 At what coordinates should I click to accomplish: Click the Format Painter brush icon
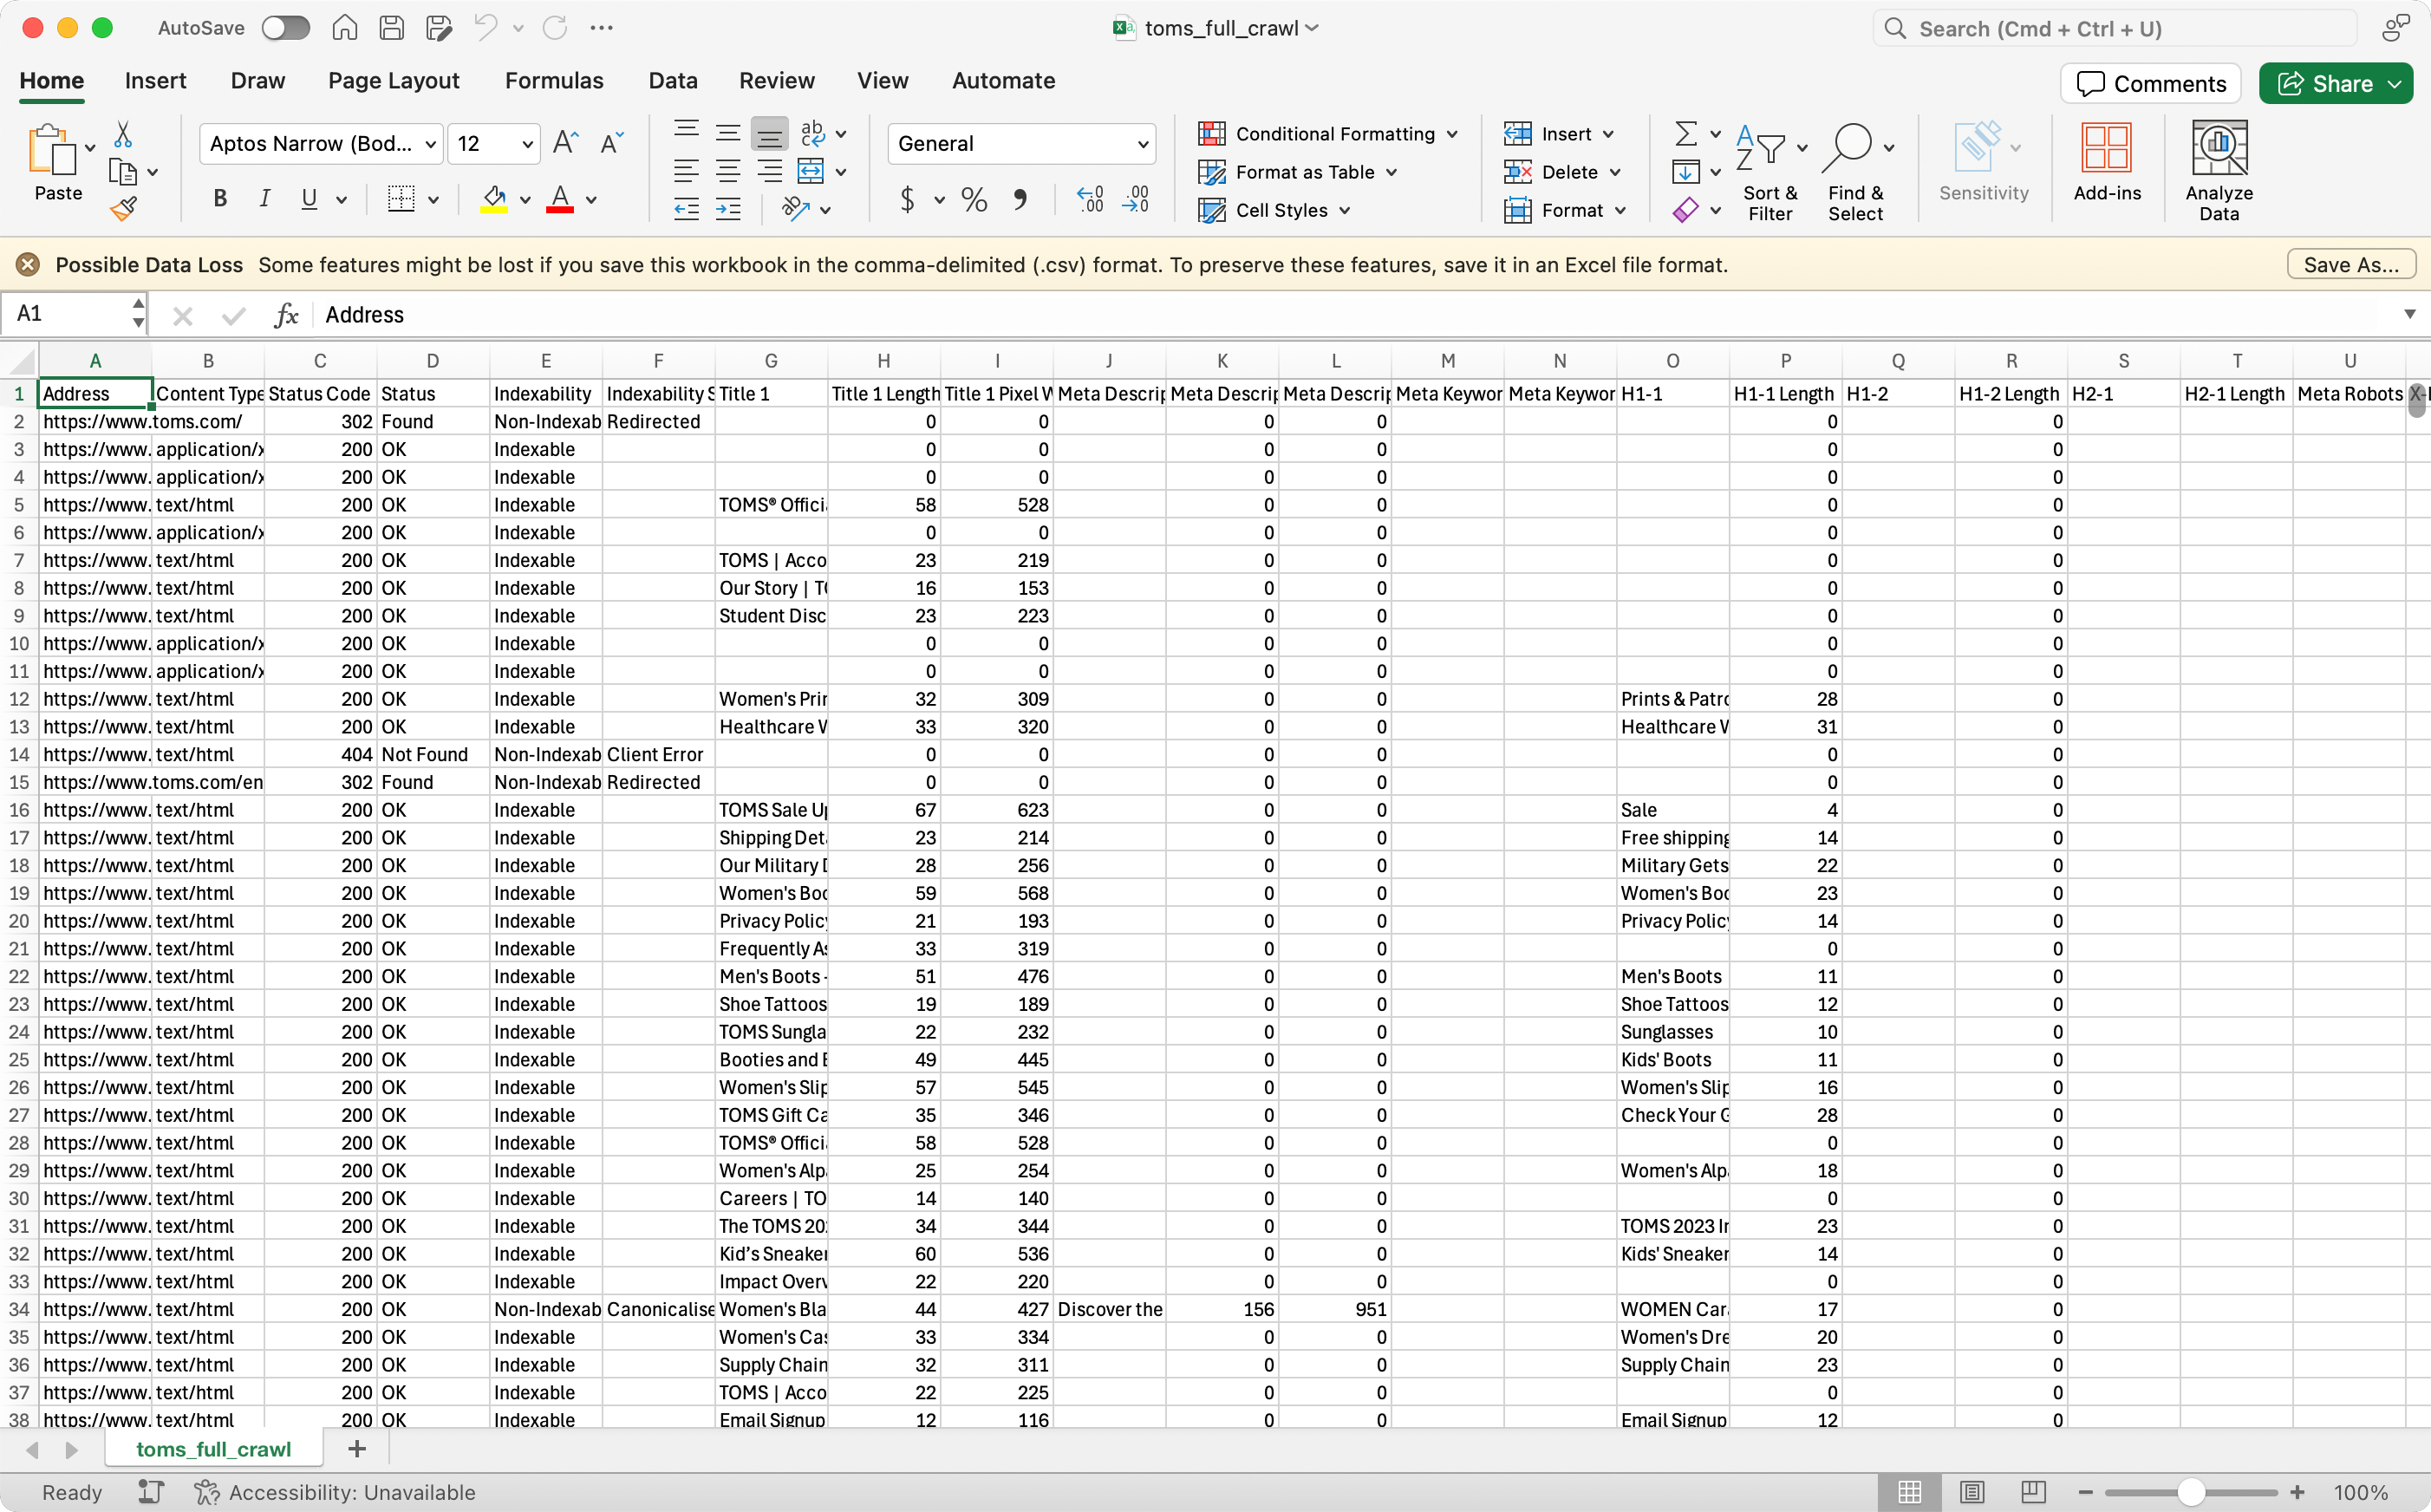point(123,209)
